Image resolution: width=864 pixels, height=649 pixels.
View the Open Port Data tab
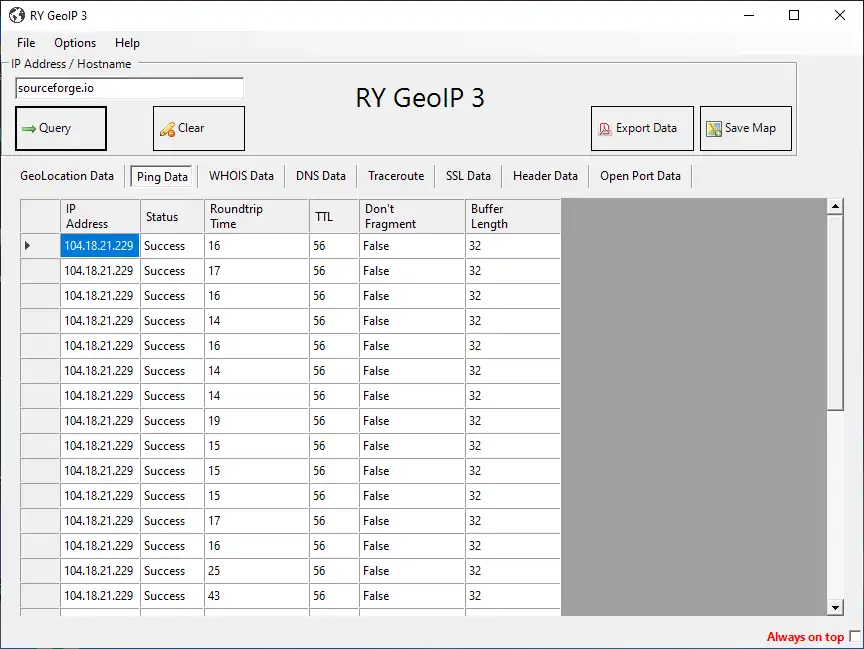[x=640, y=176]
